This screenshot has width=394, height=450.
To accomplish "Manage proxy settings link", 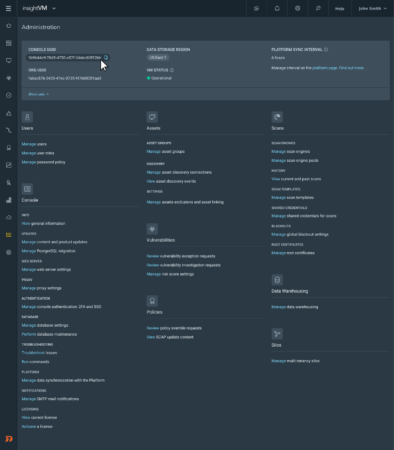I will 41,288.
